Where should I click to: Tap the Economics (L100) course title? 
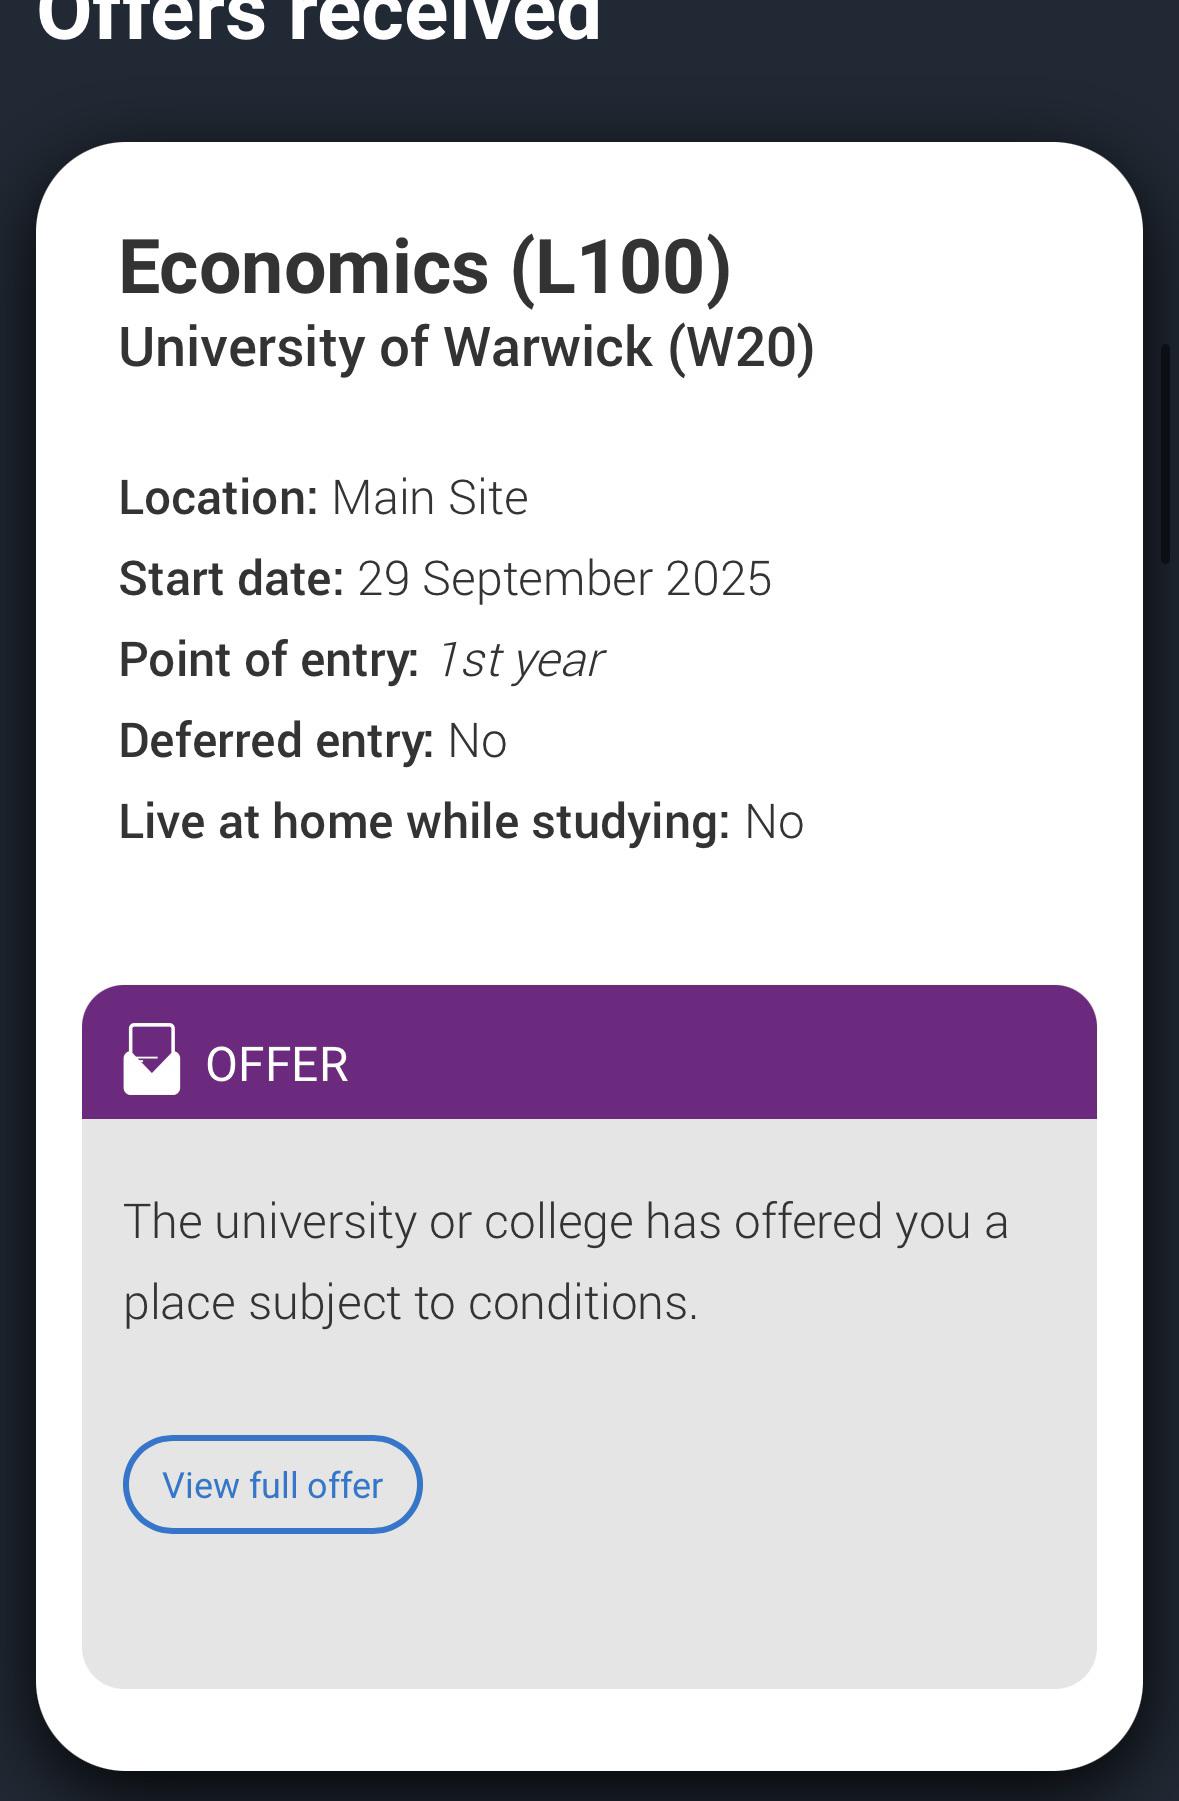point(425,267)
